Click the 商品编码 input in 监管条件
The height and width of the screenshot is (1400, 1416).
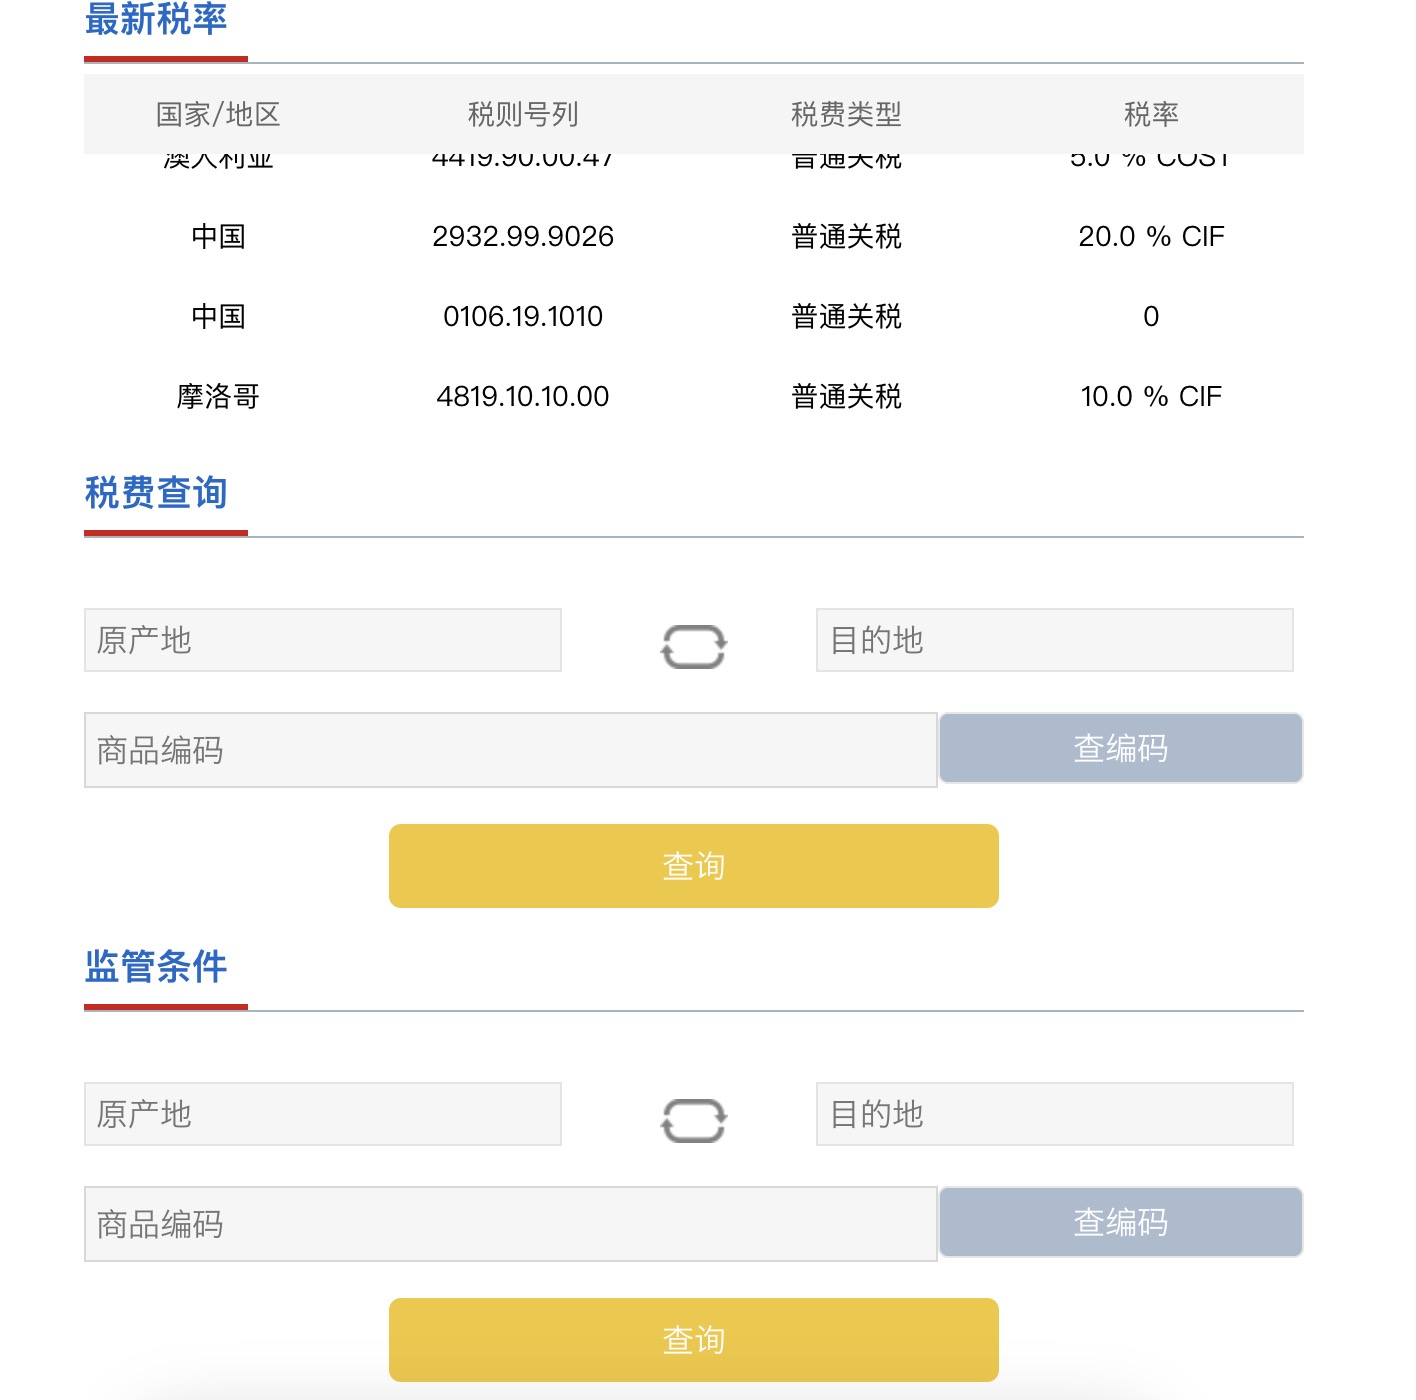[x=510, y=1222]
